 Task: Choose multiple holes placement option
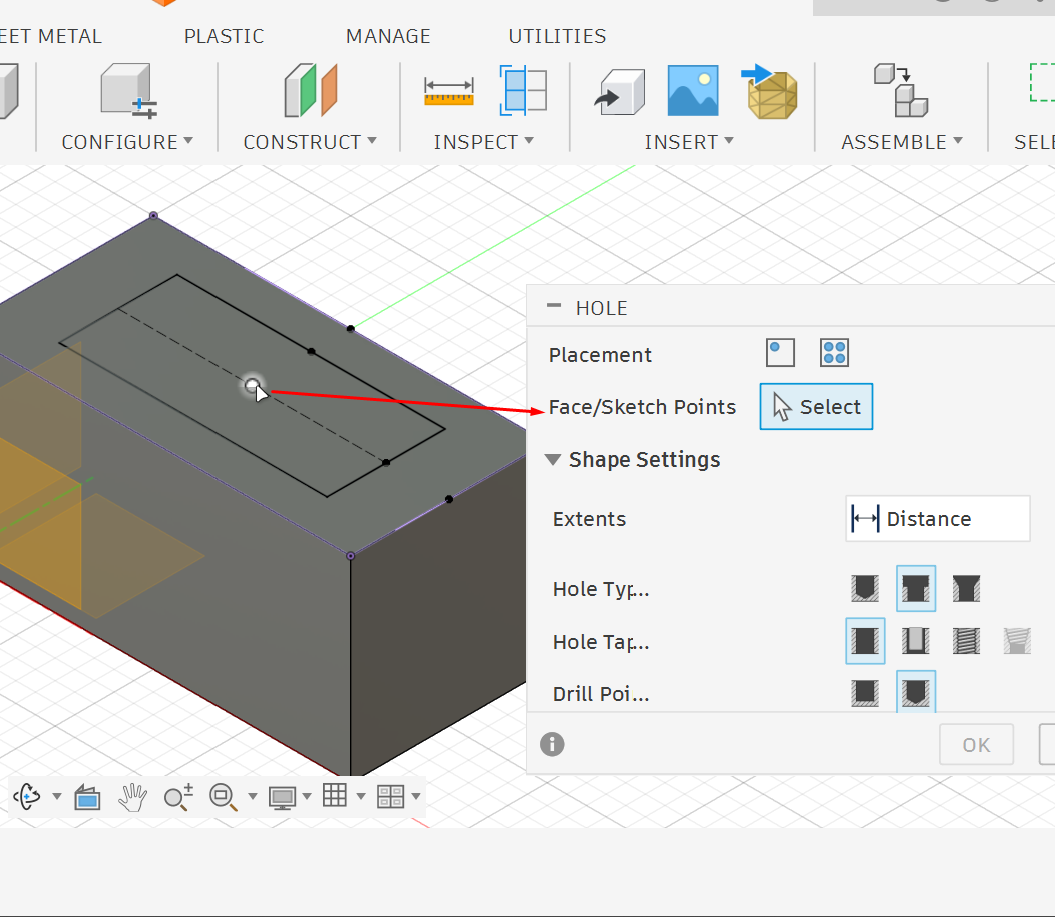point(834,353)
